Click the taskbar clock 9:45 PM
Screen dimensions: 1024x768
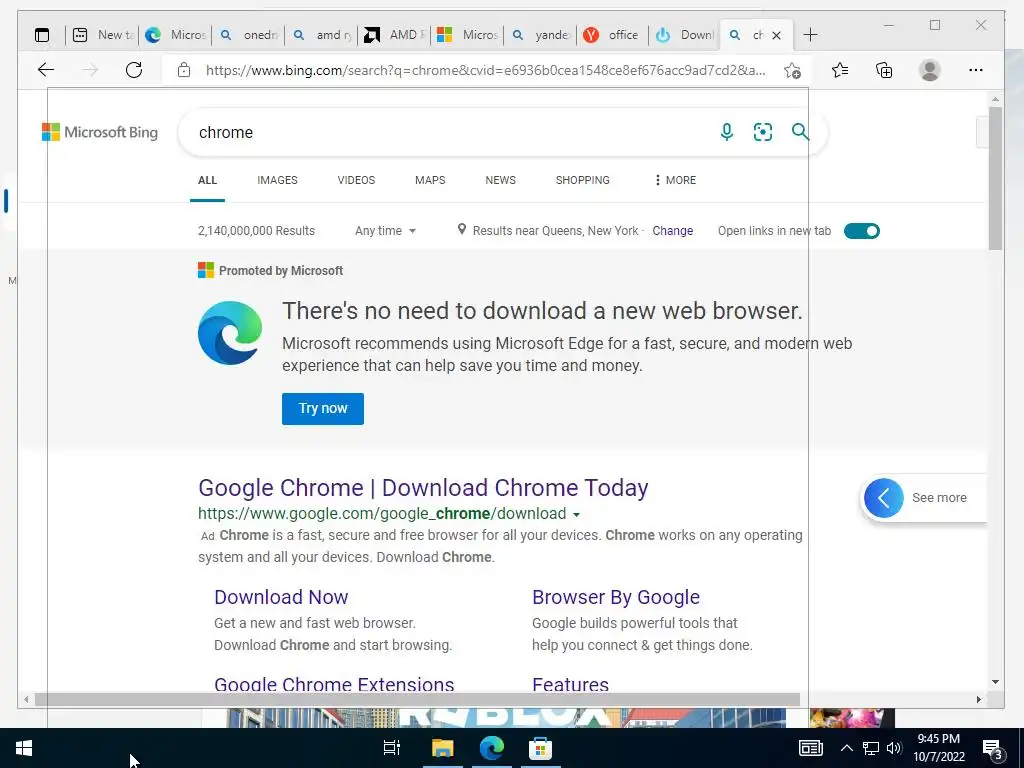pos(938,739)
